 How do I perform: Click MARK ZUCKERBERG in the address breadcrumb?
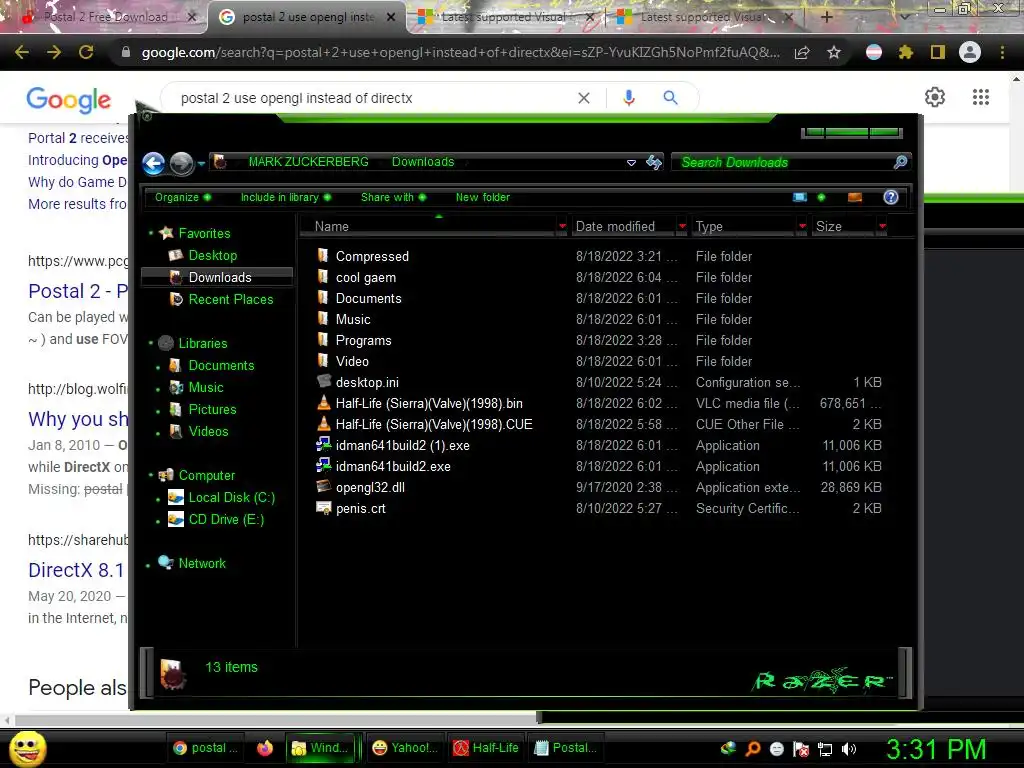pyautogui.click(x=308, y=162)
